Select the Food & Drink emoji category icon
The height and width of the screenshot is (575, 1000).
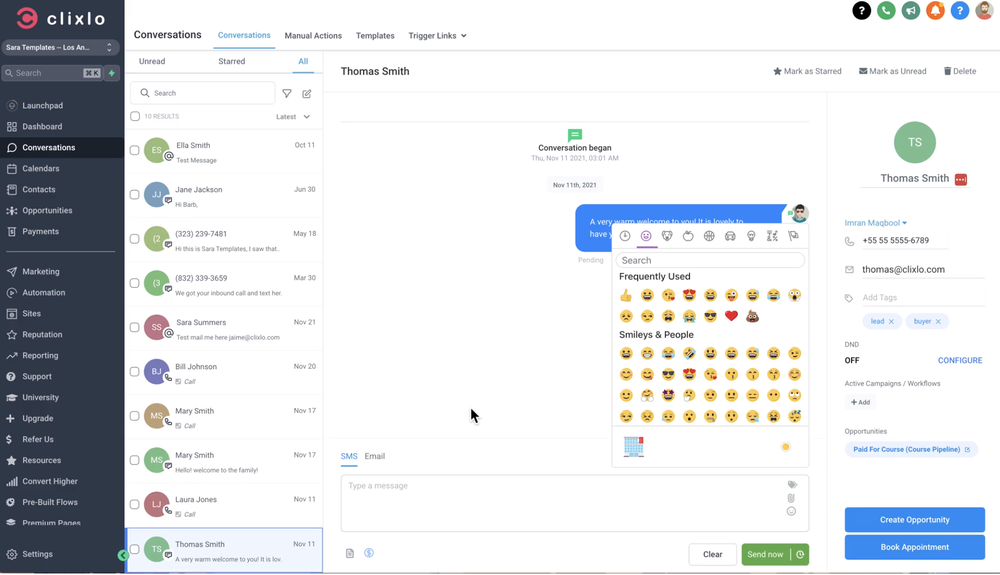[688, 236]
